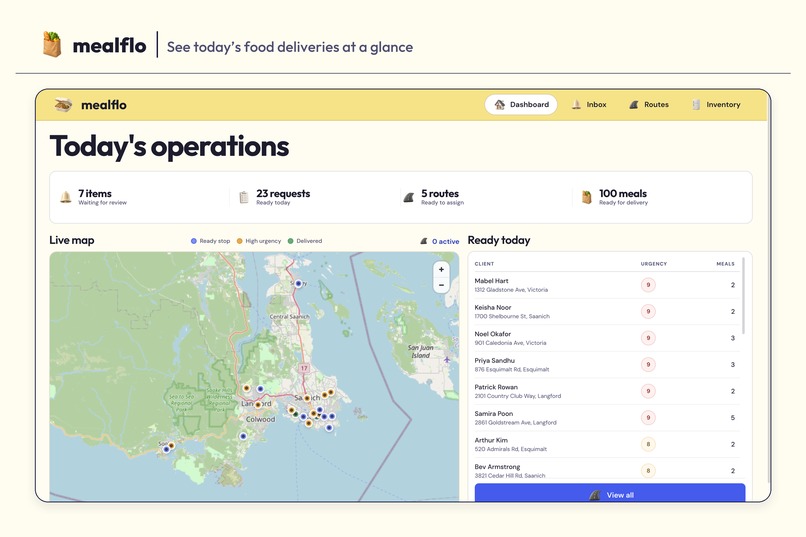Click the Delivered legend dot

point(290,241)
